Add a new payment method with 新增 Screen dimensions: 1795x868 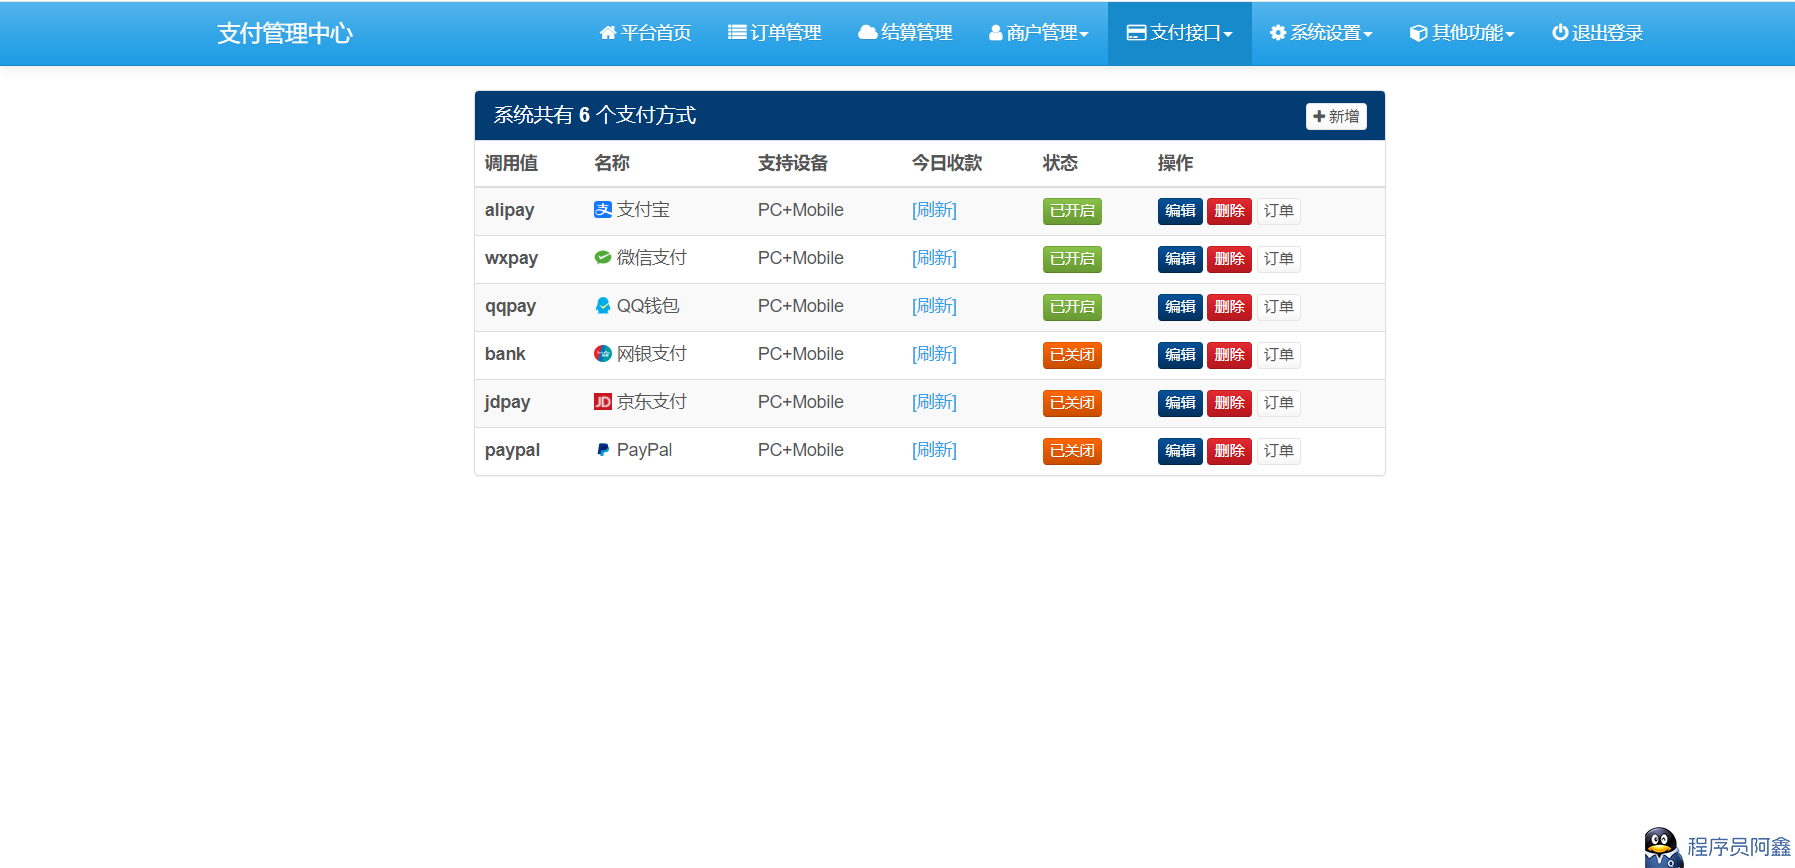[x=1336, y=116]
